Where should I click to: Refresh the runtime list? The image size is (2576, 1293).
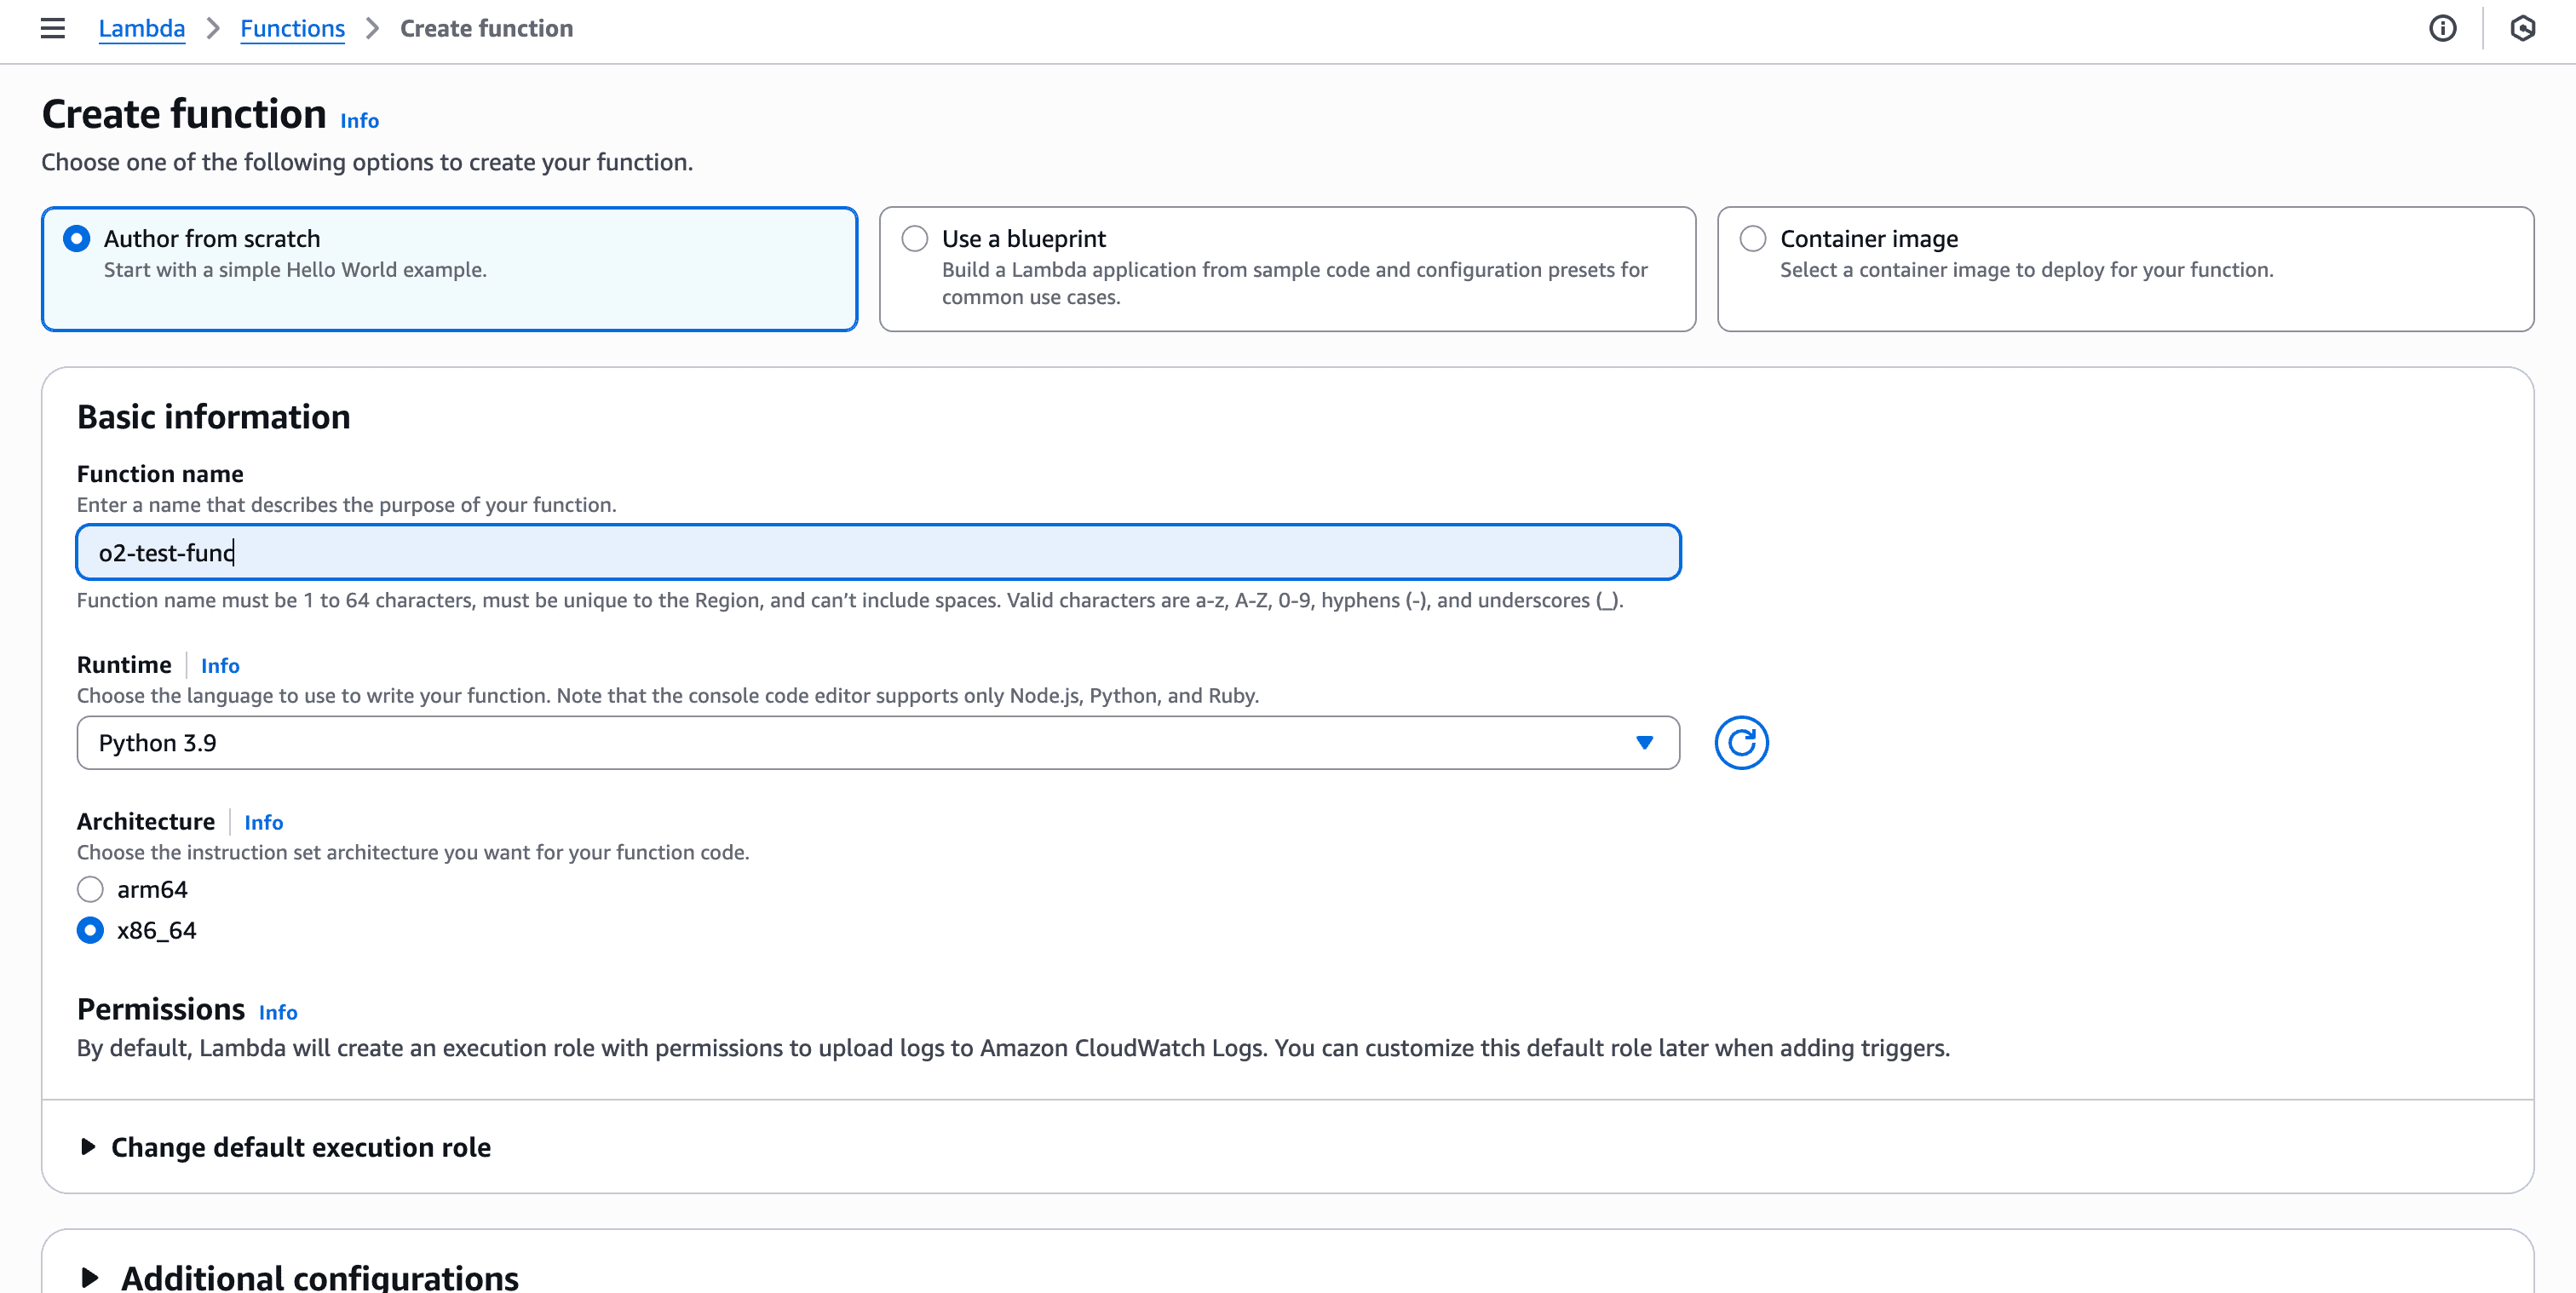click(x=1742, y=743)
